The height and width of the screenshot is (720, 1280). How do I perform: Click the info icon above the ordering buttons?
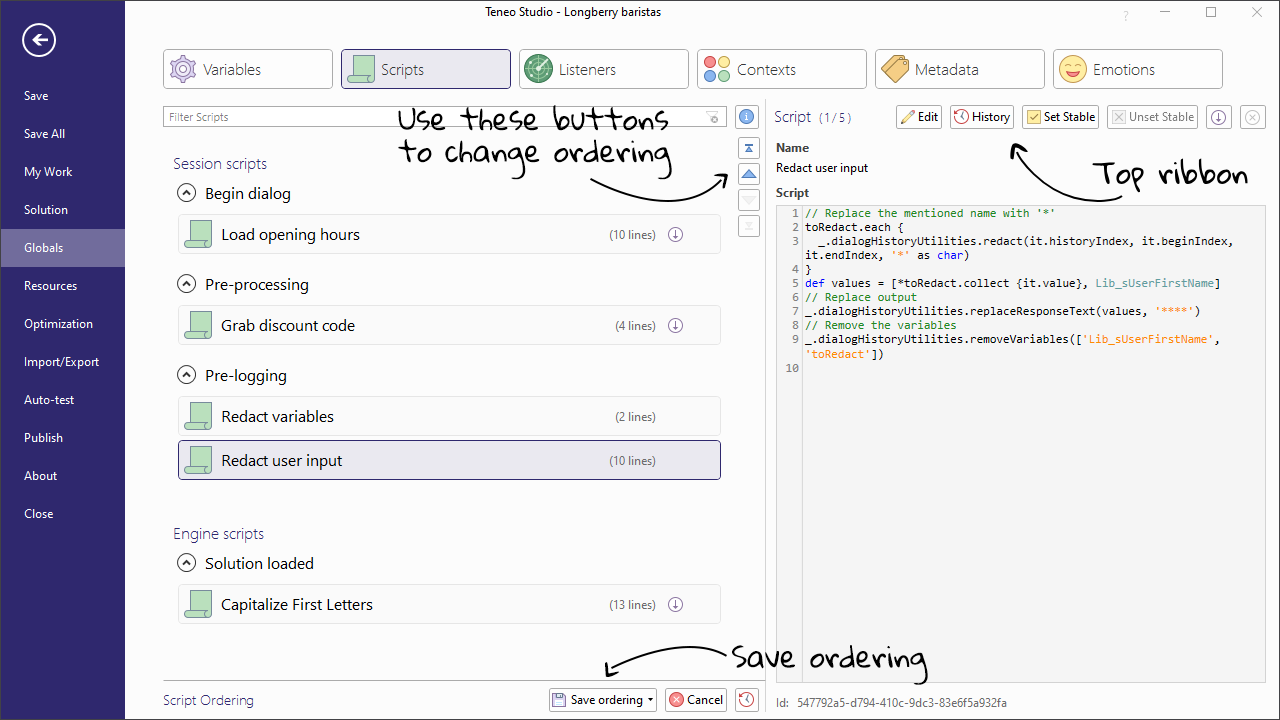point(746,116)
